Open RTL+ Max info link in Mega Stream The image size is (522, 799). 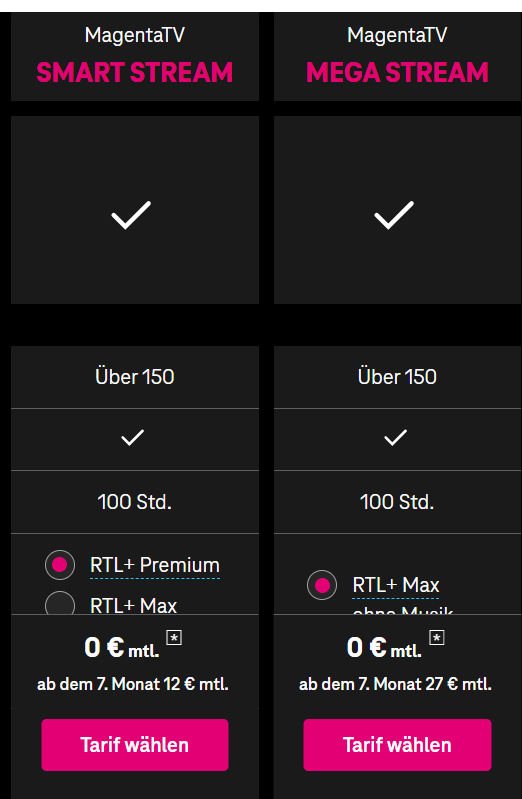(x=396, y=585)
